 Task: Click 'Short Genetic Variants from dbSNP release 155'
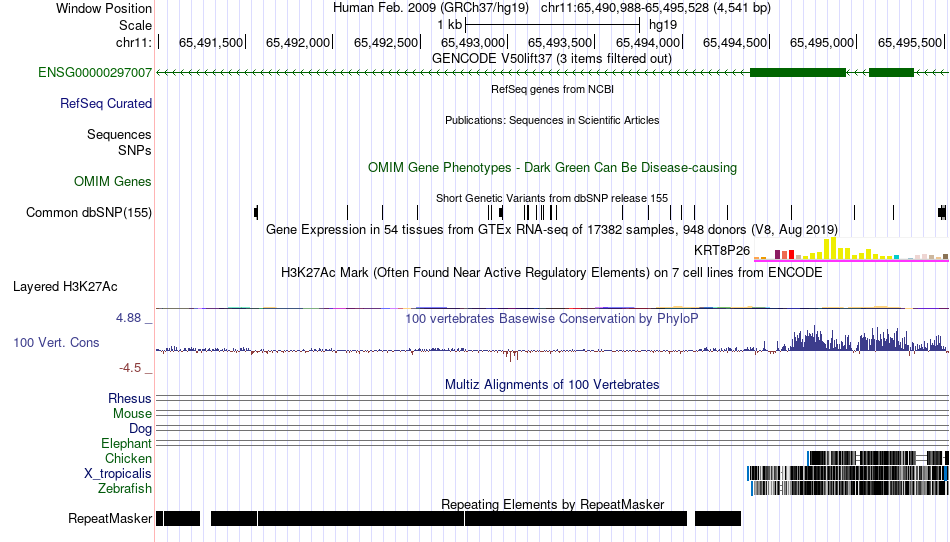(x=552, y=198)
